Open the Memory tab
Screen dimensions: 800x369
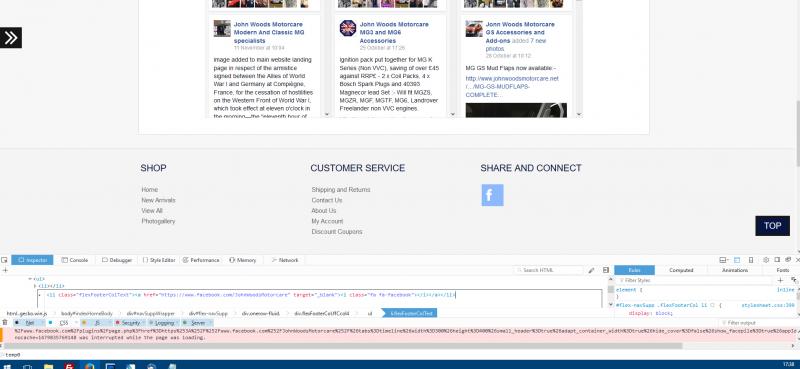pyautogui.click(x=242, y=260)
